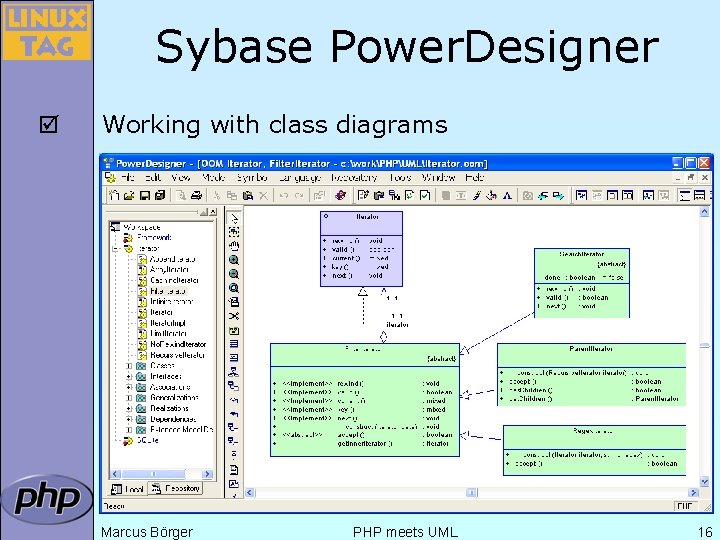The image size is (720, 540).
Task: Click the browser scroll right arrow
Action: click(x=207, y=474)
